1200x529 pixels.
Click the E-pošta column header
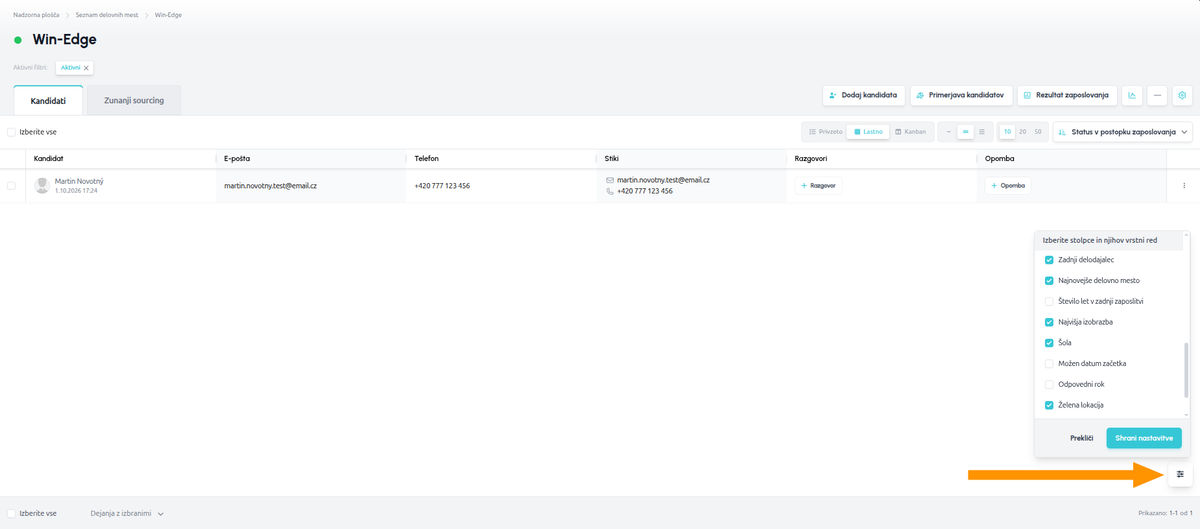[x=238, y=159]
